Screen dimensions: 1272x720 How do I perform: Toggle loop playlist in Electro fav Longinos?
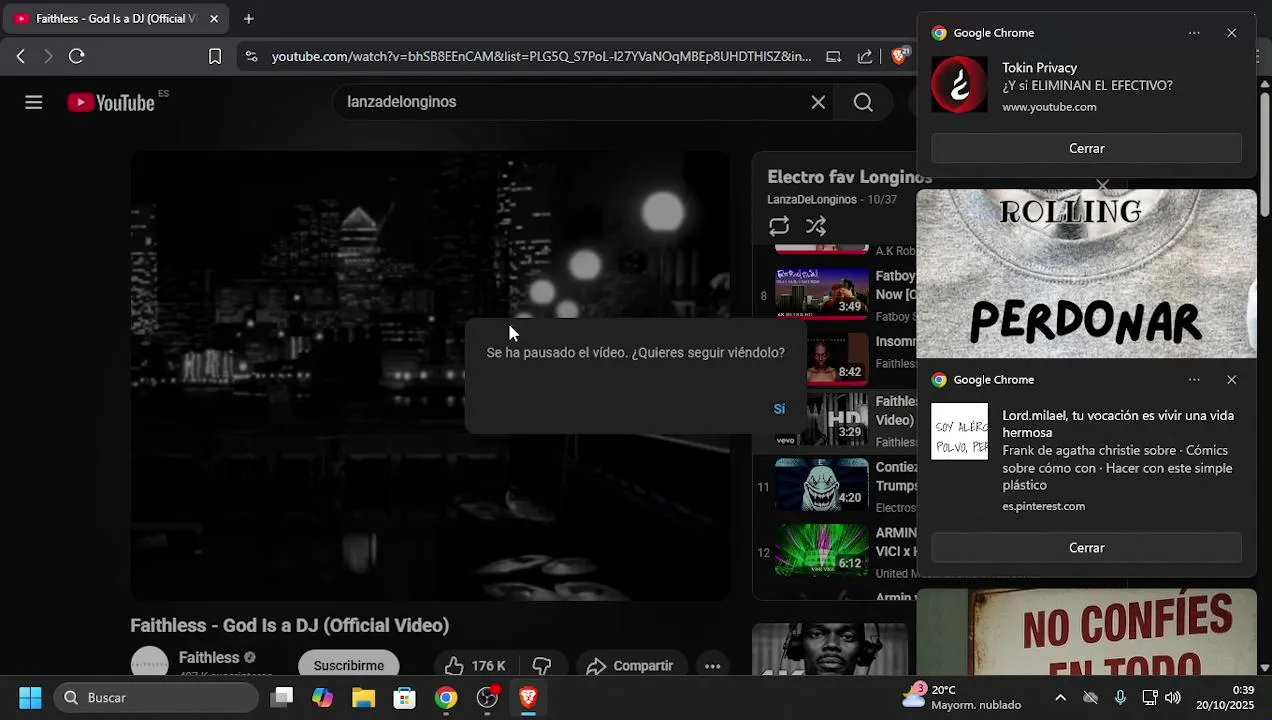point(779,226)
